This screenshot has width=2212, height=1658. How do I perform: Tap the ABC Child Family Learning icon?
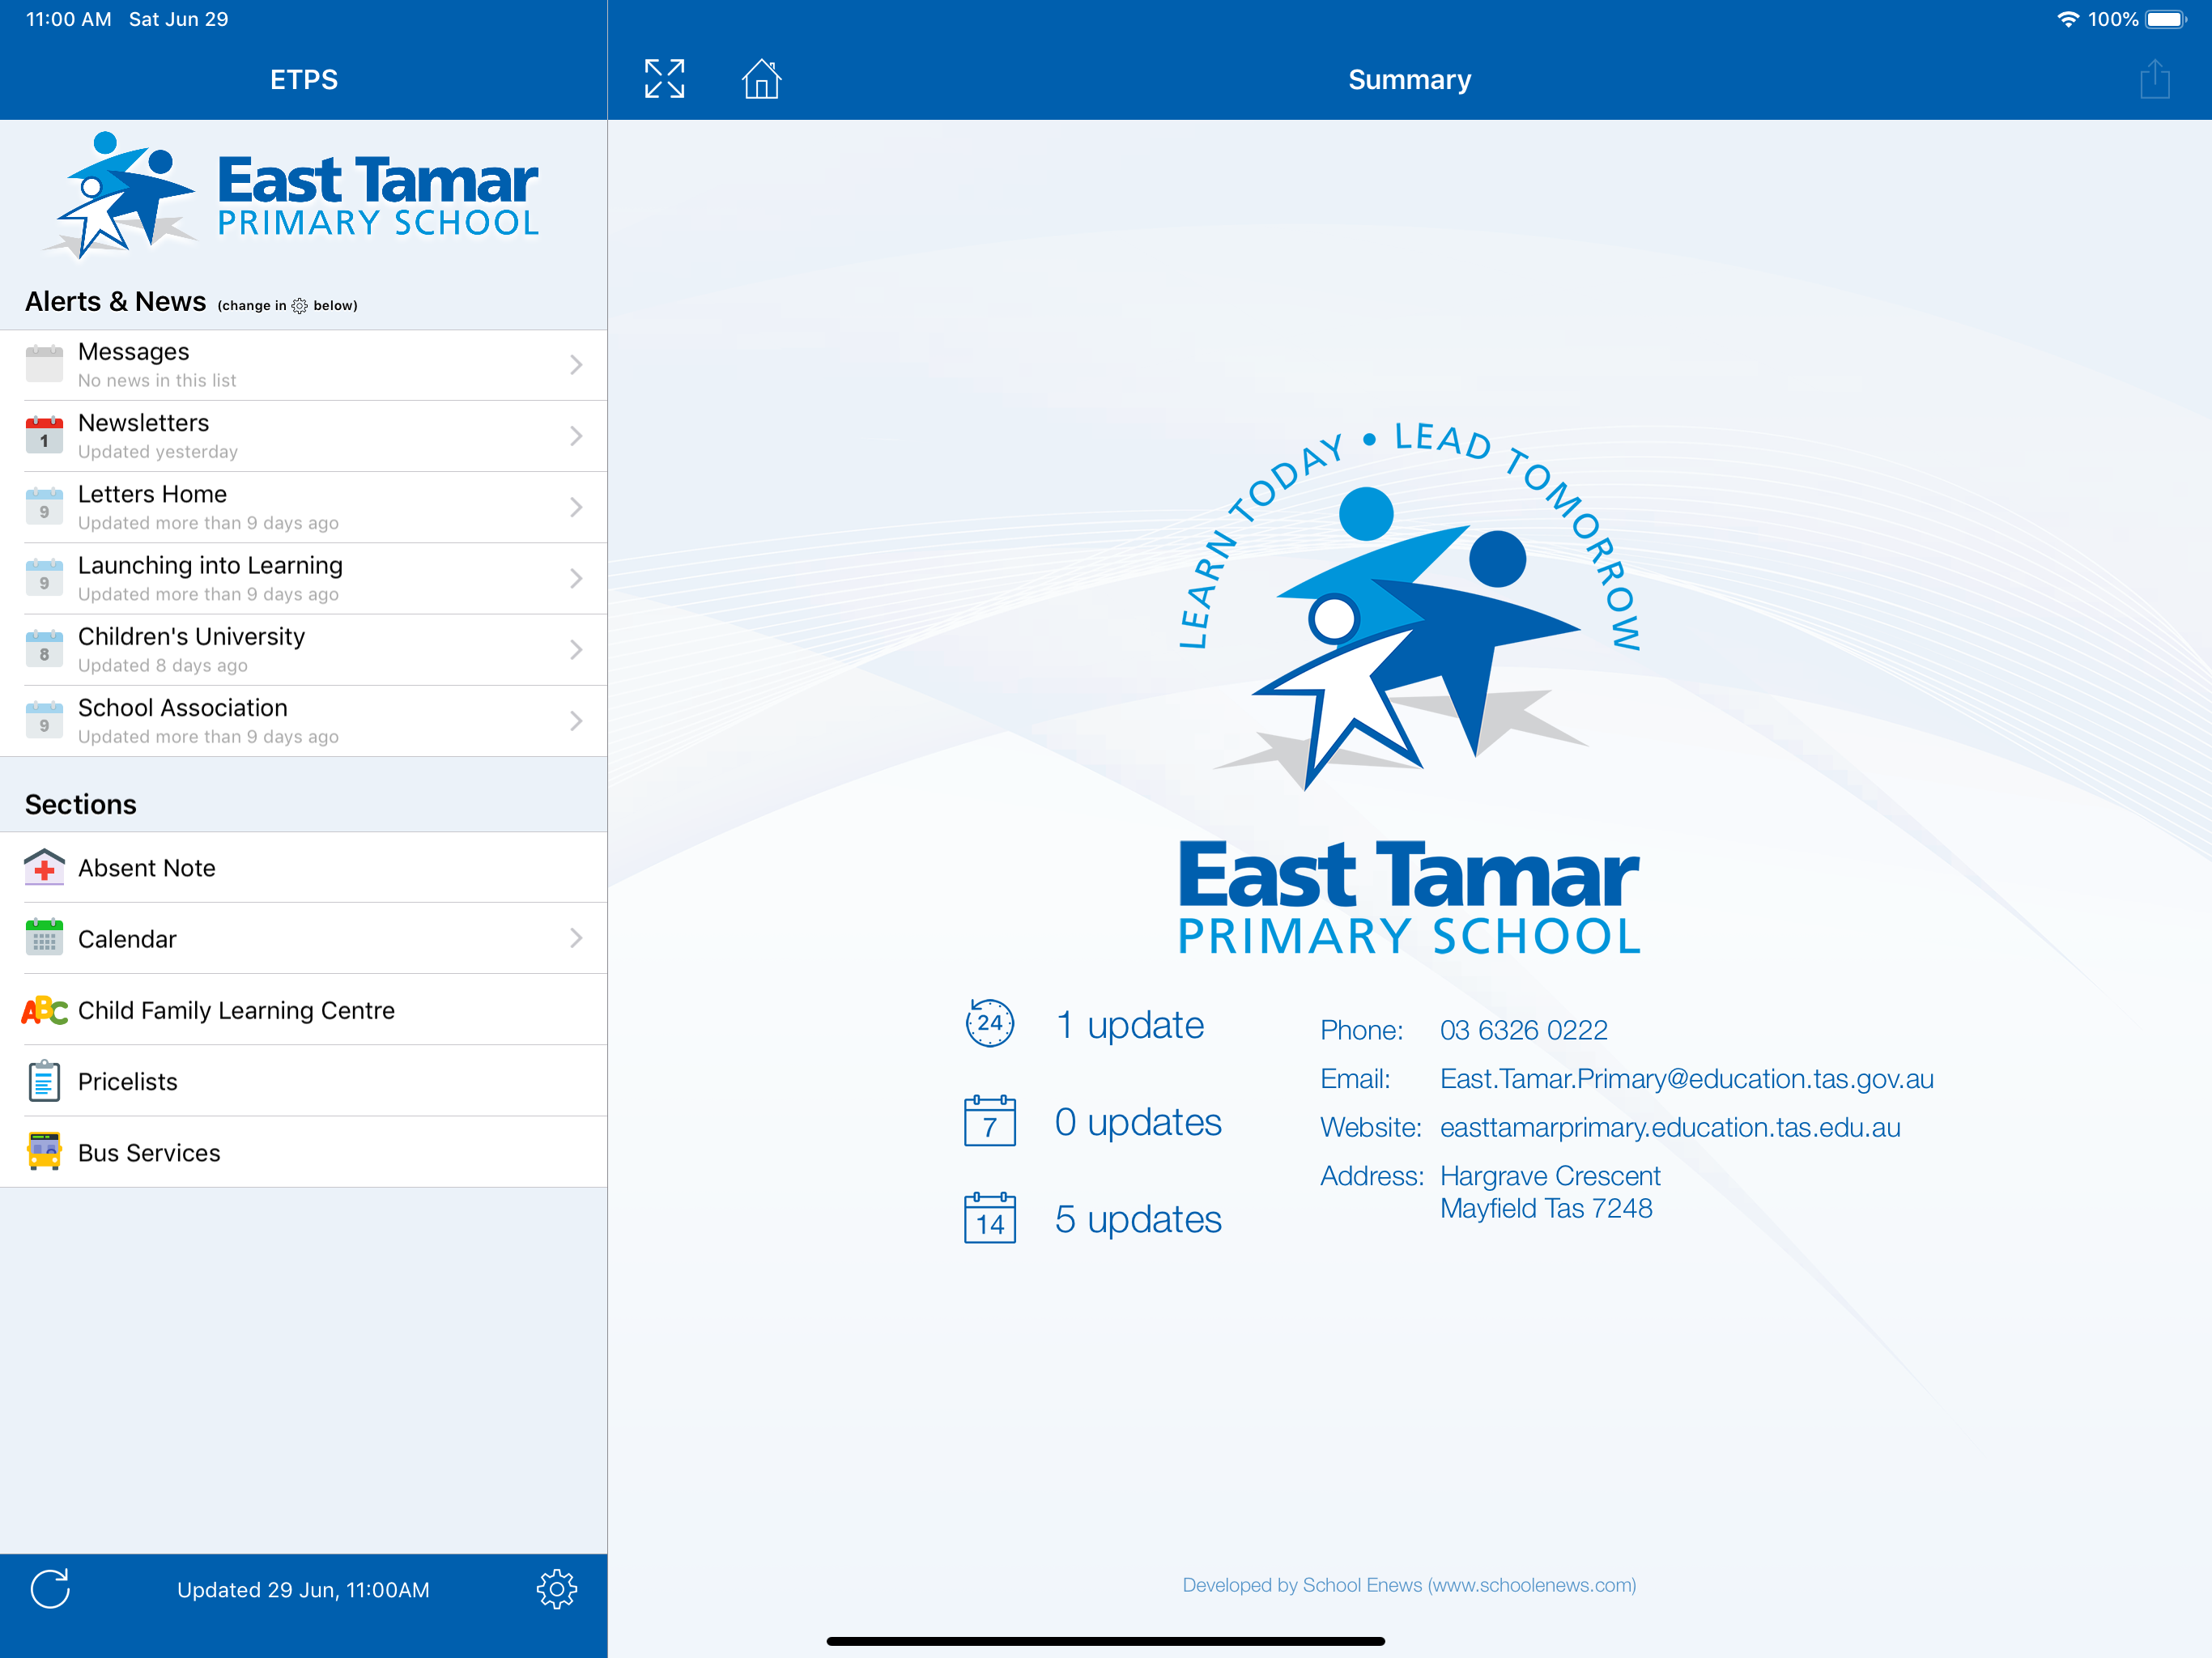coord(44,1010)
